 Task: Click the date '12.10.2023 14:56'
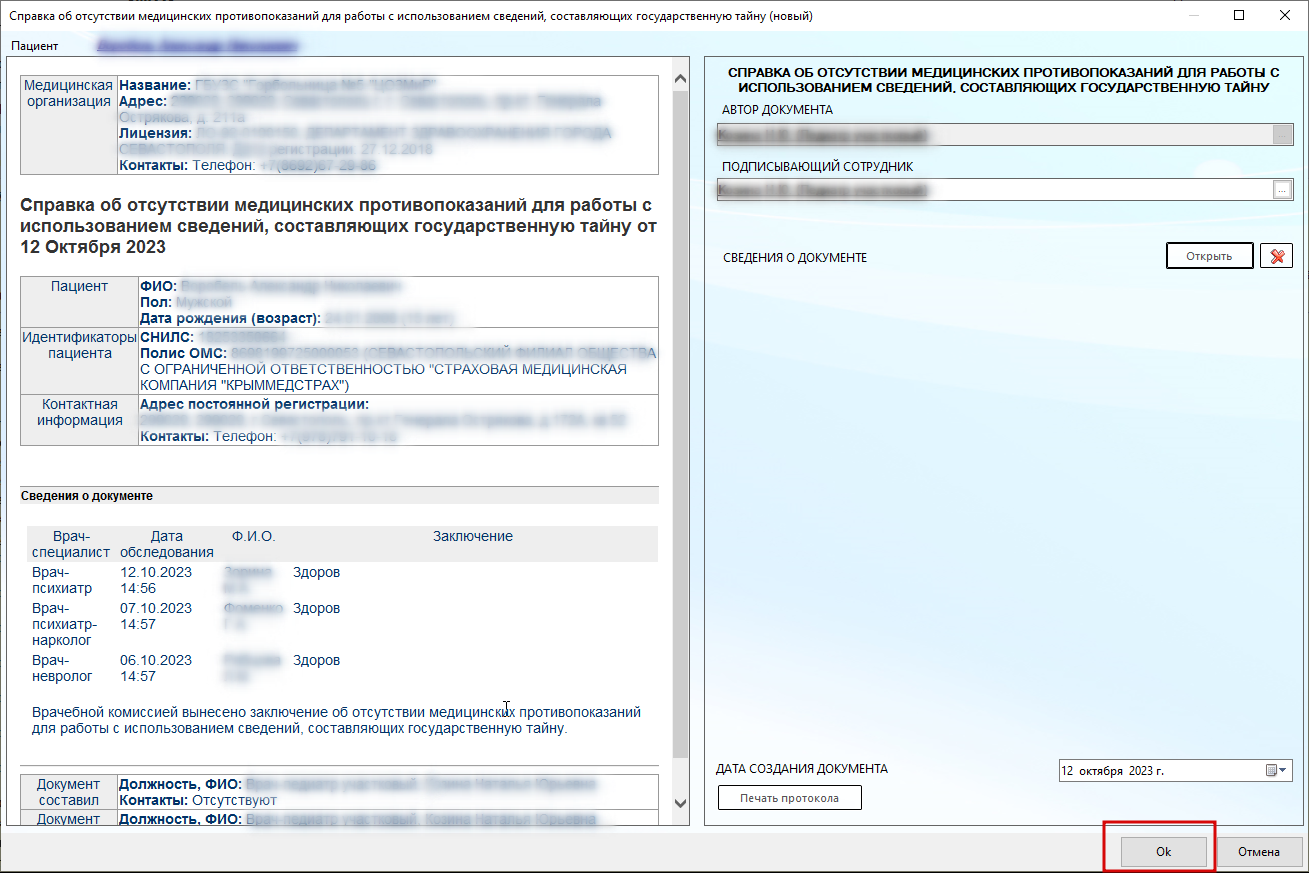click(x=156, y=580)
